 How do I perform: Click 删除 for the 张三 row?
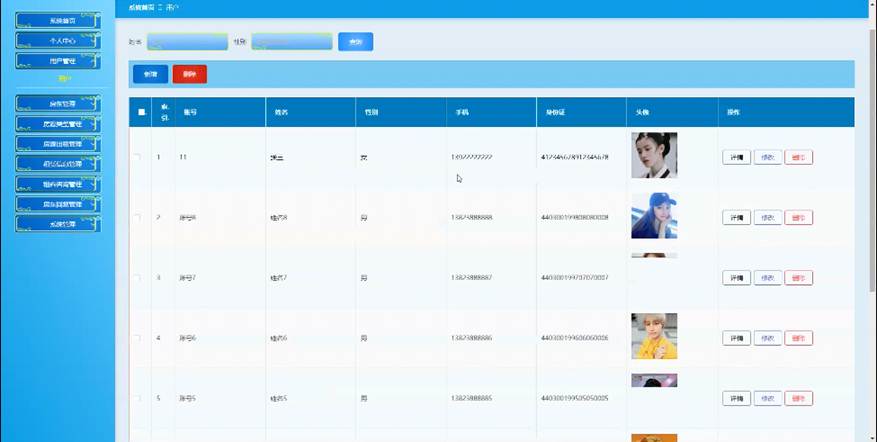pos(799,157)
